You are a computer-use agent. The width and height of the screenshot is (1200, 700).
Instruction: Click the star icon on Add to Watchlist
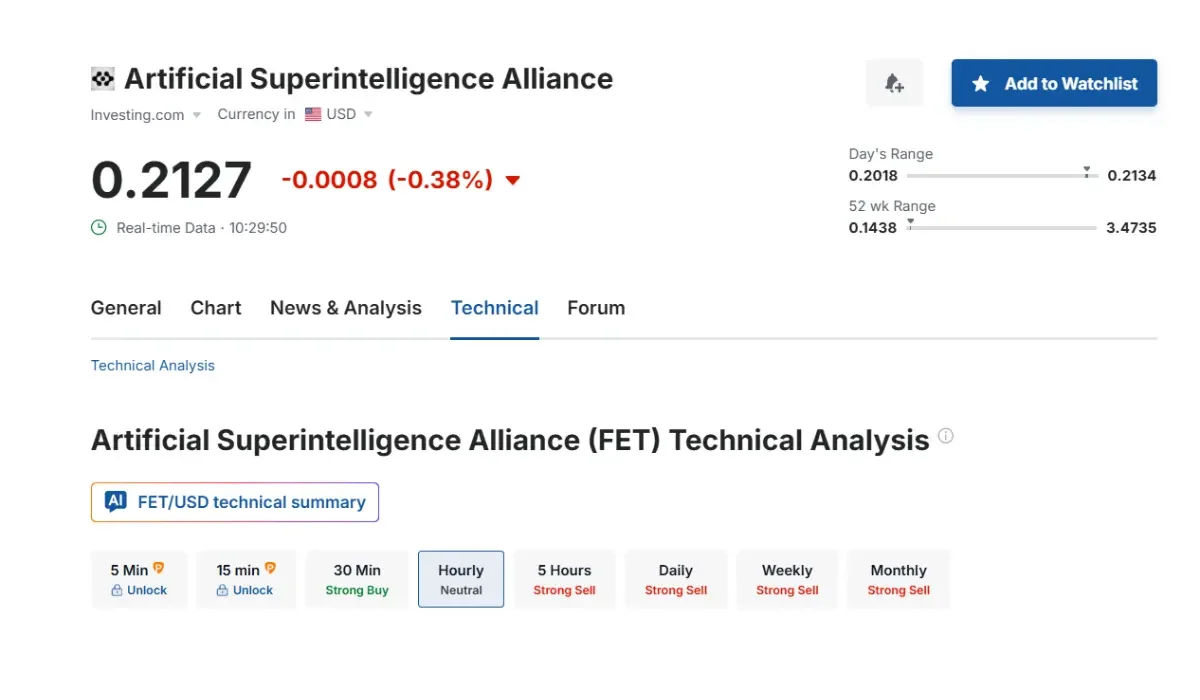pos(982,84)
